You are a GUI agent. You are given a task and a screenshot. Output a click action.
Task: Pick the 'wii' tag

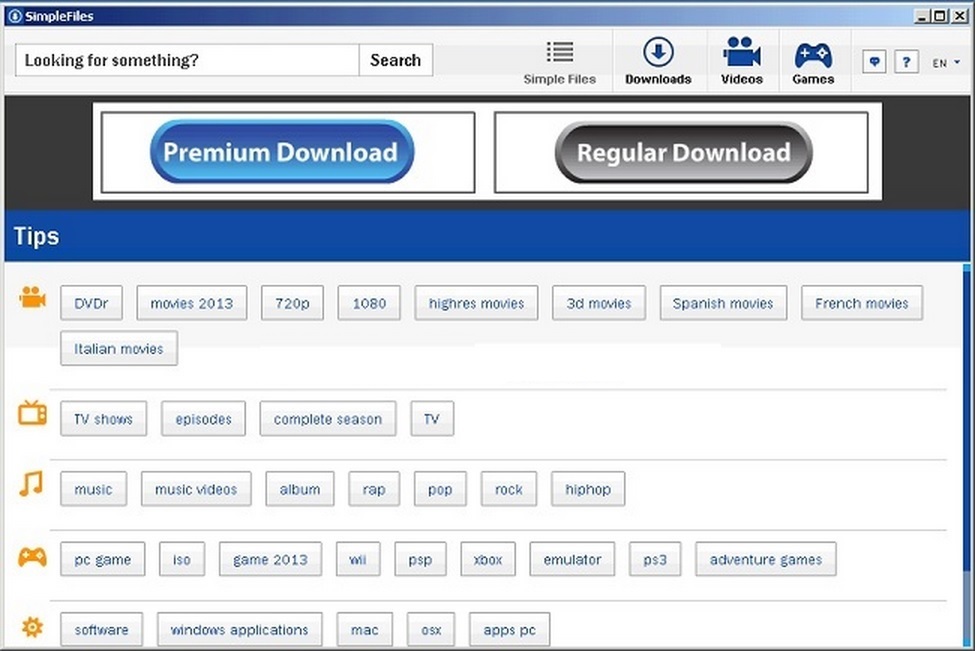[358, 560]
